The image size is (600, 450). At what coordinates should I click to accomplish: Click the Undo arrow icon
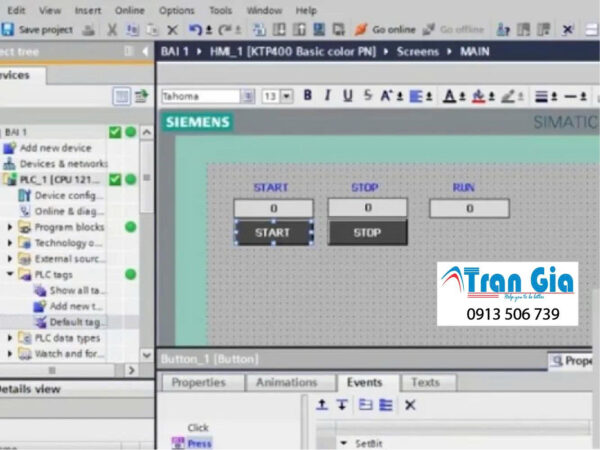pos(195,30)
